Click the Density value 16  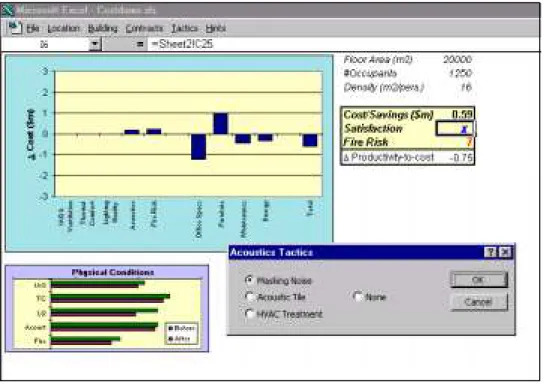tap(466, 87)
